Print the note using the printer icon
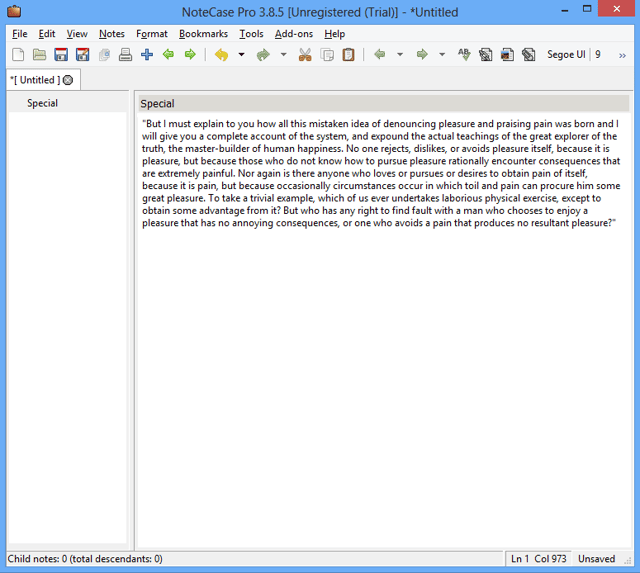 pos(125,54)
